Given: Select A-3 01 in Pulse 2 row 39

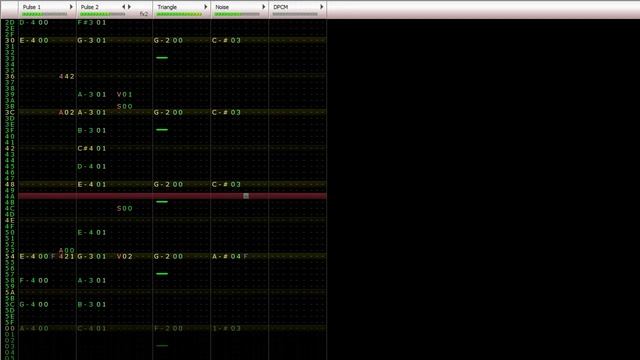Looking at the screenshot, I should pos(92,94).
